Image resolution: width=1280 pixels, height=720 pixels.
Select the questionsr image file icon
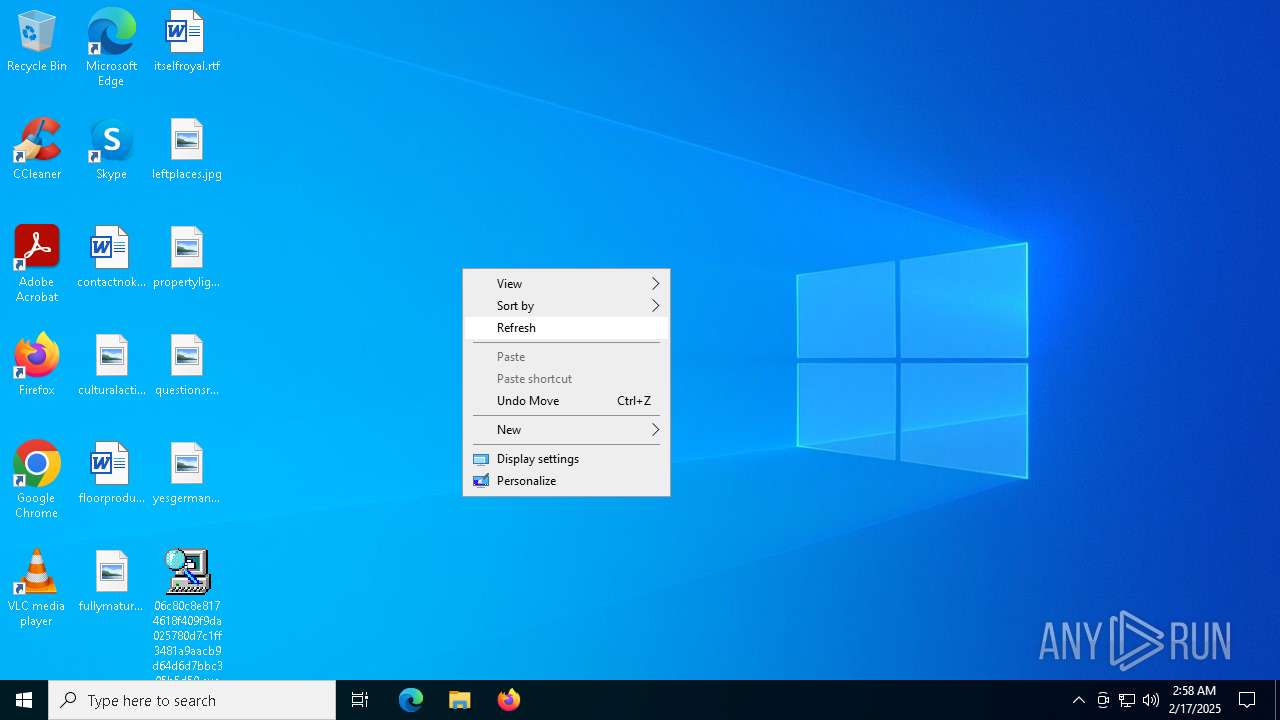click(x=187, y=366)
